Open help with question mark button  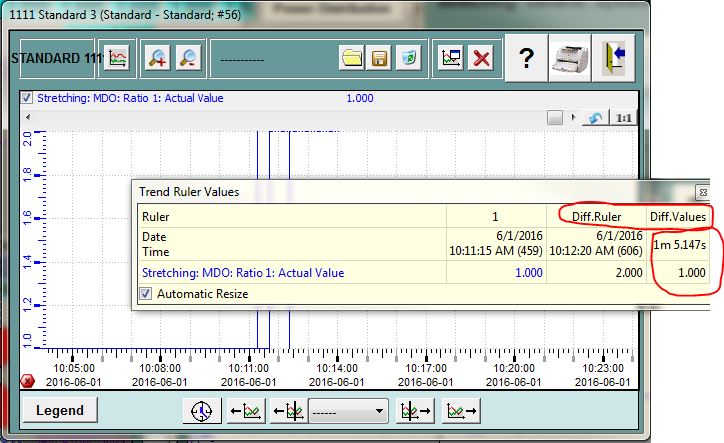point(527,58)
